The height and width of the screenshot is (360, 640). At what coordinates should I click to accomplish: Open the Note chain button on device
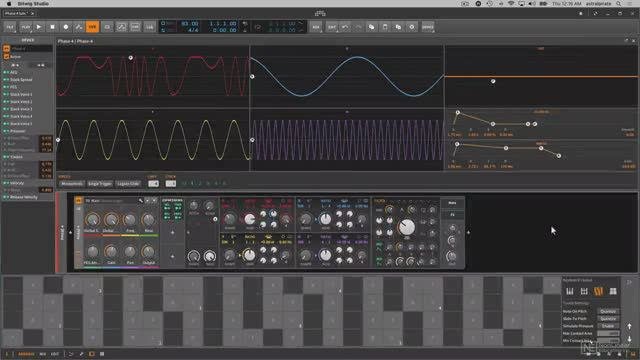[452, 203]
